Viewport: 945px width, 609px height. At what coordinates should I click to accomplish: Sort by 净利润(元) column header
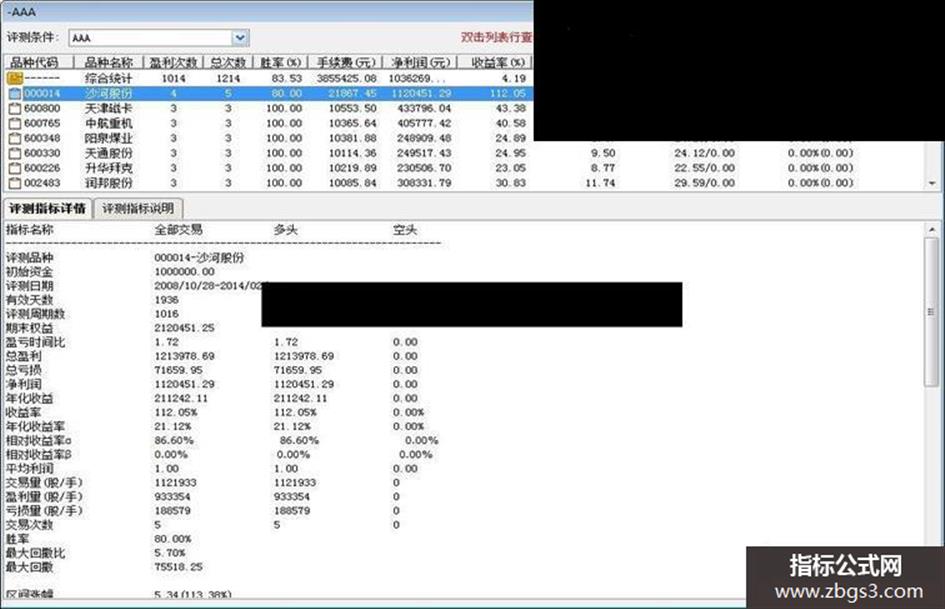pyautogui.click(x=420, y=62)
